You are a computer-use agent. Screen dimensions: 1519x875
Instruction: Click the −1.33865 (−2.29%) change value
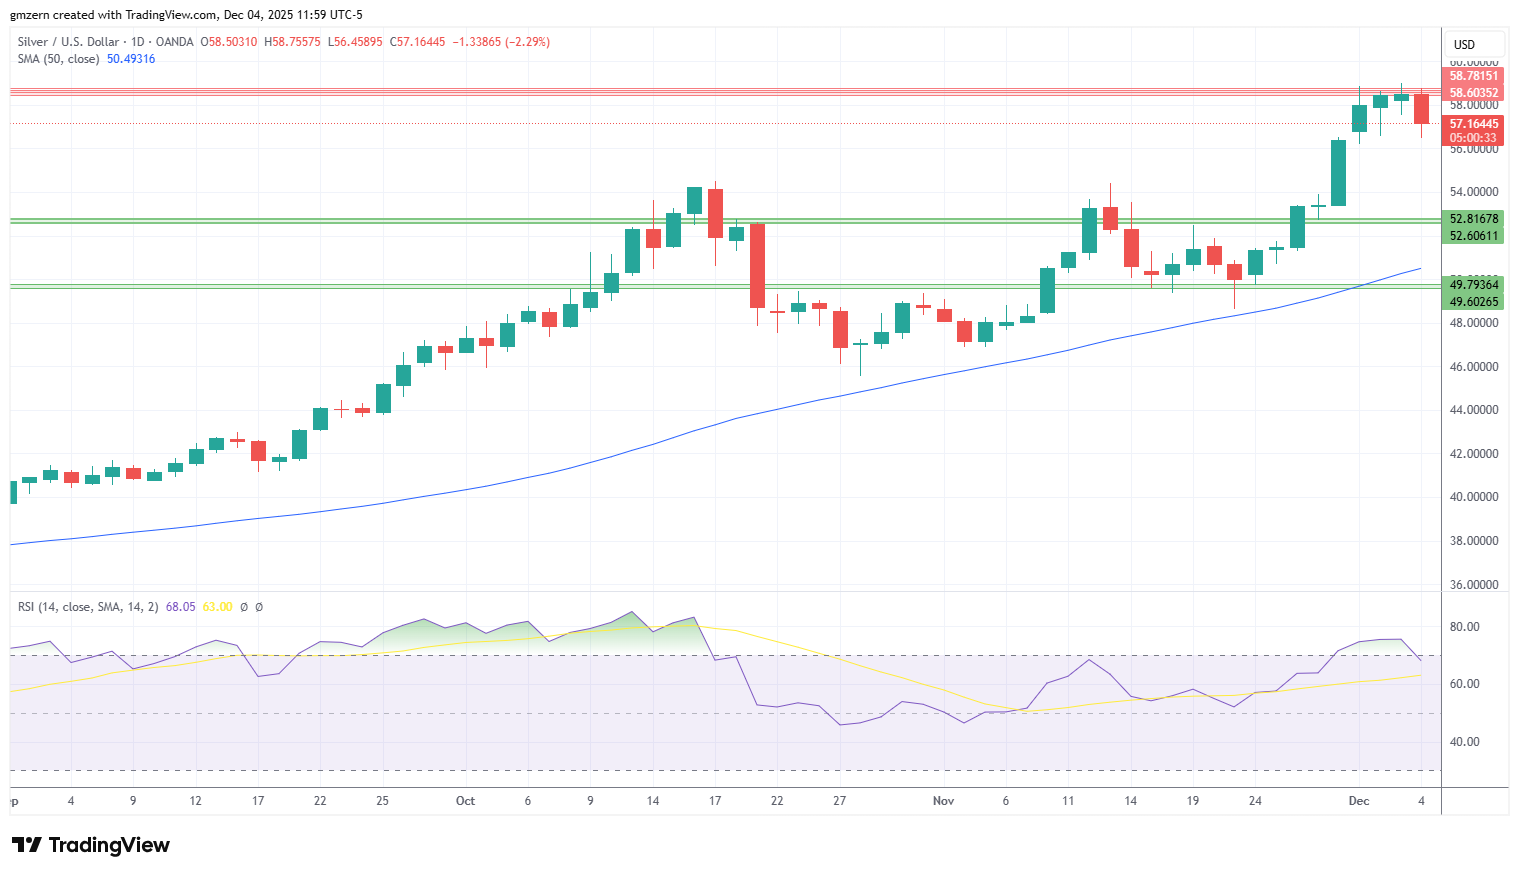tap(501, 42)
